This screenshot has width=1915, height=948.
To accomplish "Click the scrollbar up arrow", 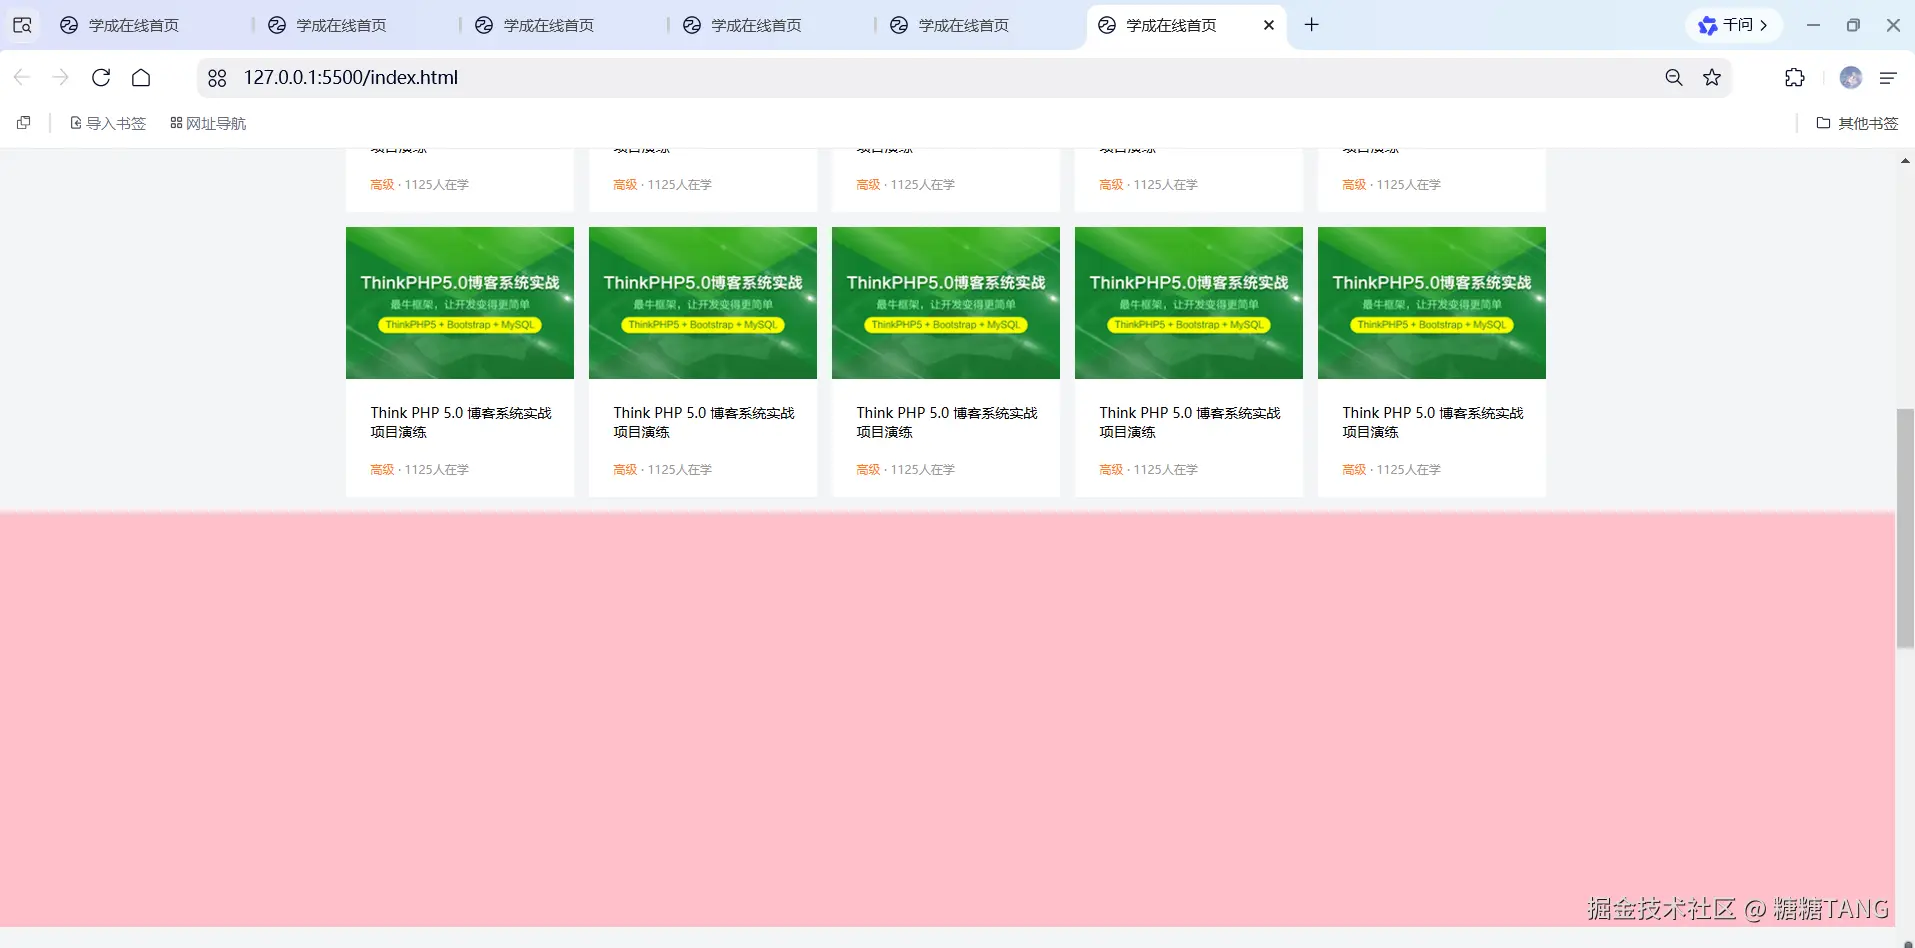I will [x=1905, y=160].
